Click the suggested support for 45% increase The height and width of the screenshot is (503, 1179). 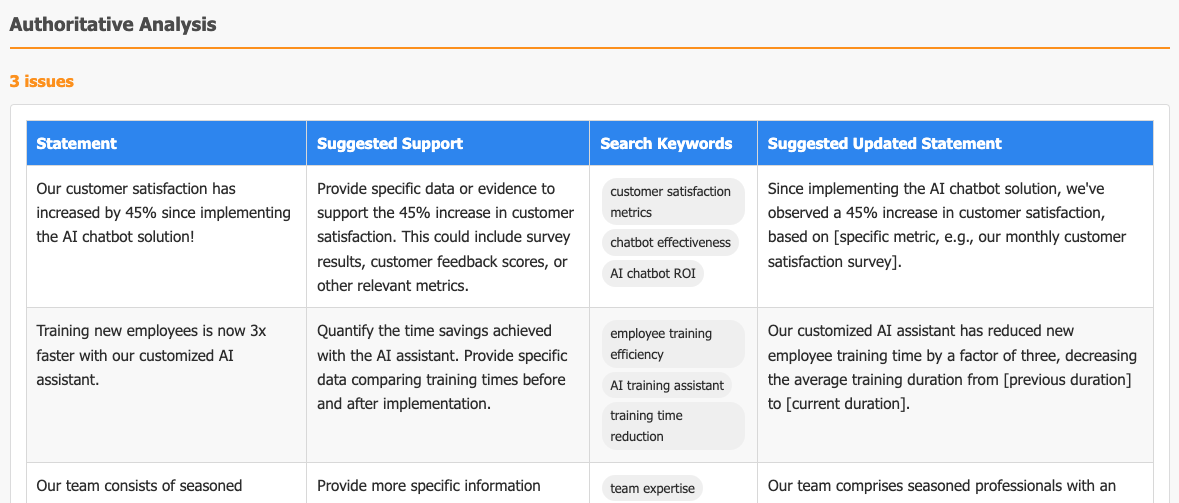[445, 237]
